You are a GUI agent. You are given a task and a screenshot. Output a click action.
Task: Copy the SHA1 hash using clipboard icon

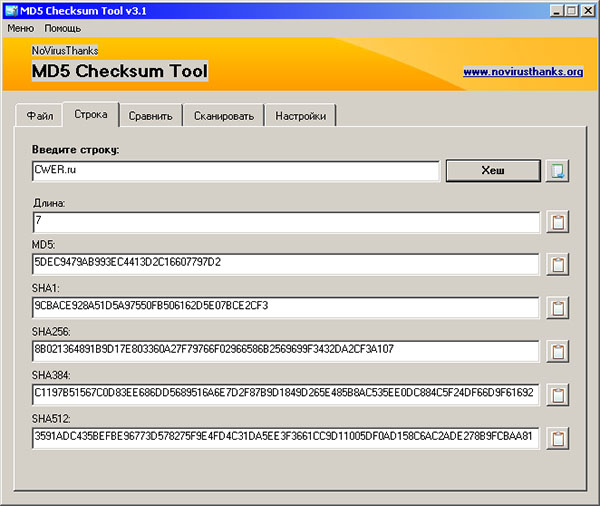(x=558, y=307)
